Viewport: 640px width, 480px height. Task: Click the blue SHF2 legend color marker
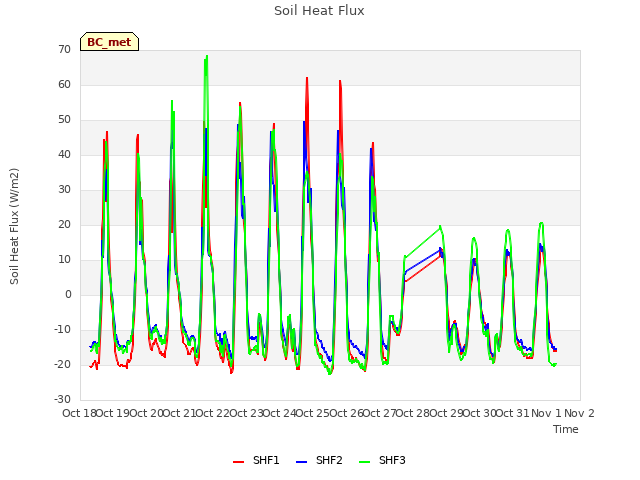click(x=301, y=462)
